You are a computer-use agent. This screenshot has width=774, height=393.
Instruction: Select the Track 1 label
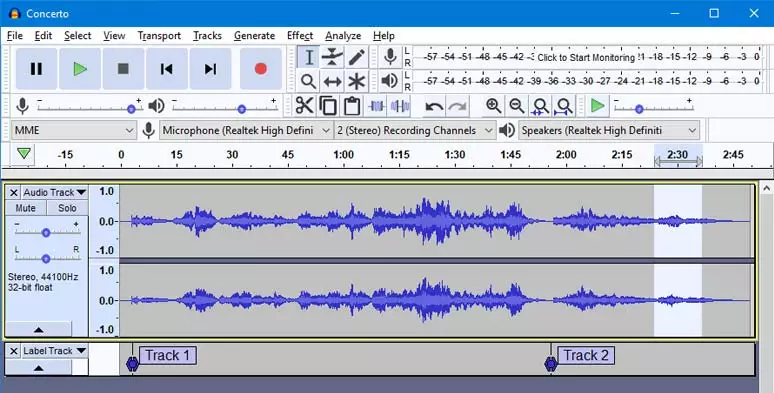click(x=168, y=355)
